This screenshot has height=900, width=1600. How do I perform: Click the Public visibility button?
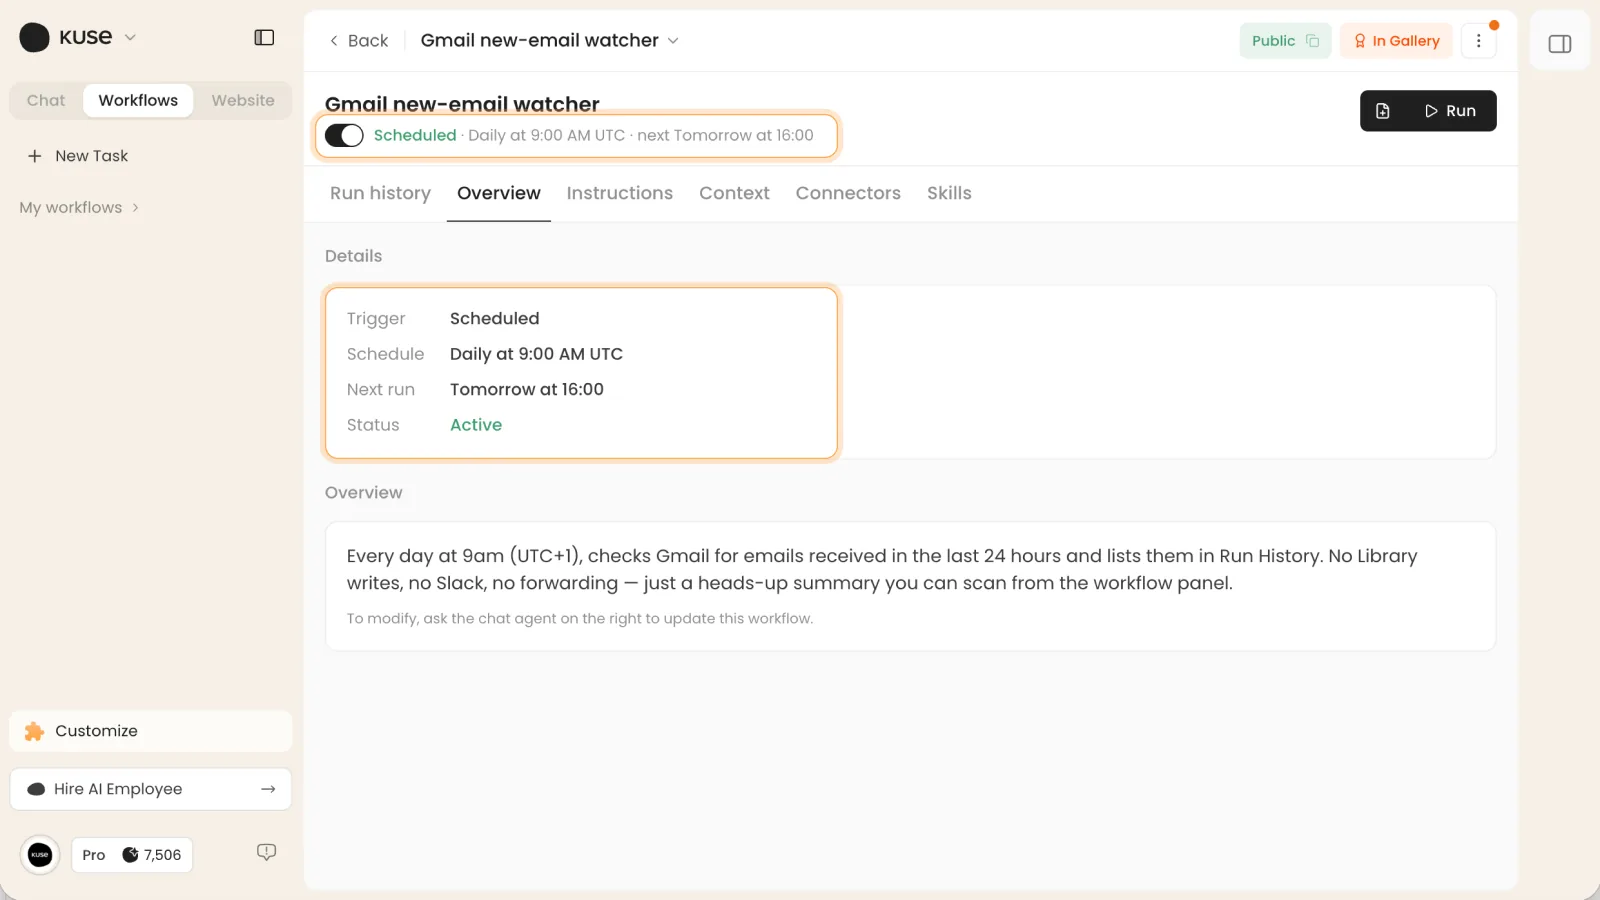(x=1285, y=41)
